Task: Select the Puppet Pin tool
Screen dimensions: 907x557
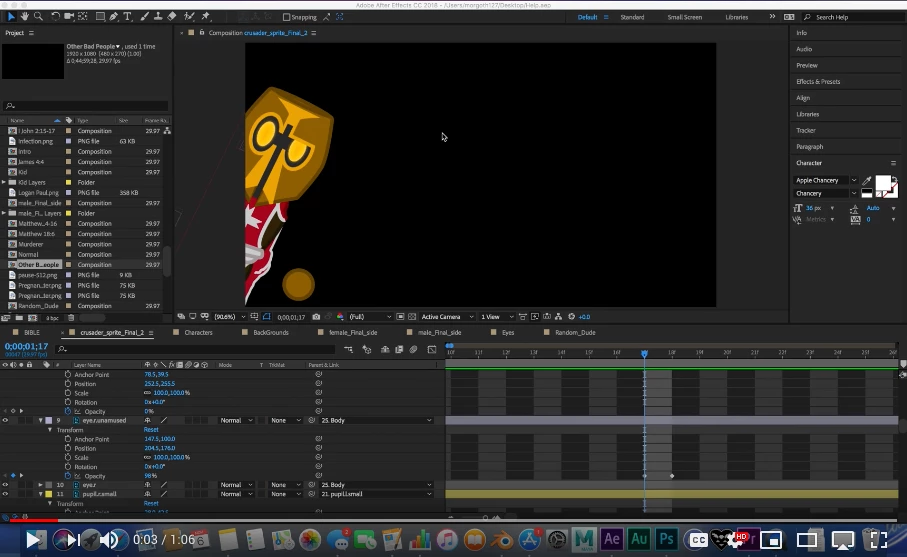Action: point(205,17)
